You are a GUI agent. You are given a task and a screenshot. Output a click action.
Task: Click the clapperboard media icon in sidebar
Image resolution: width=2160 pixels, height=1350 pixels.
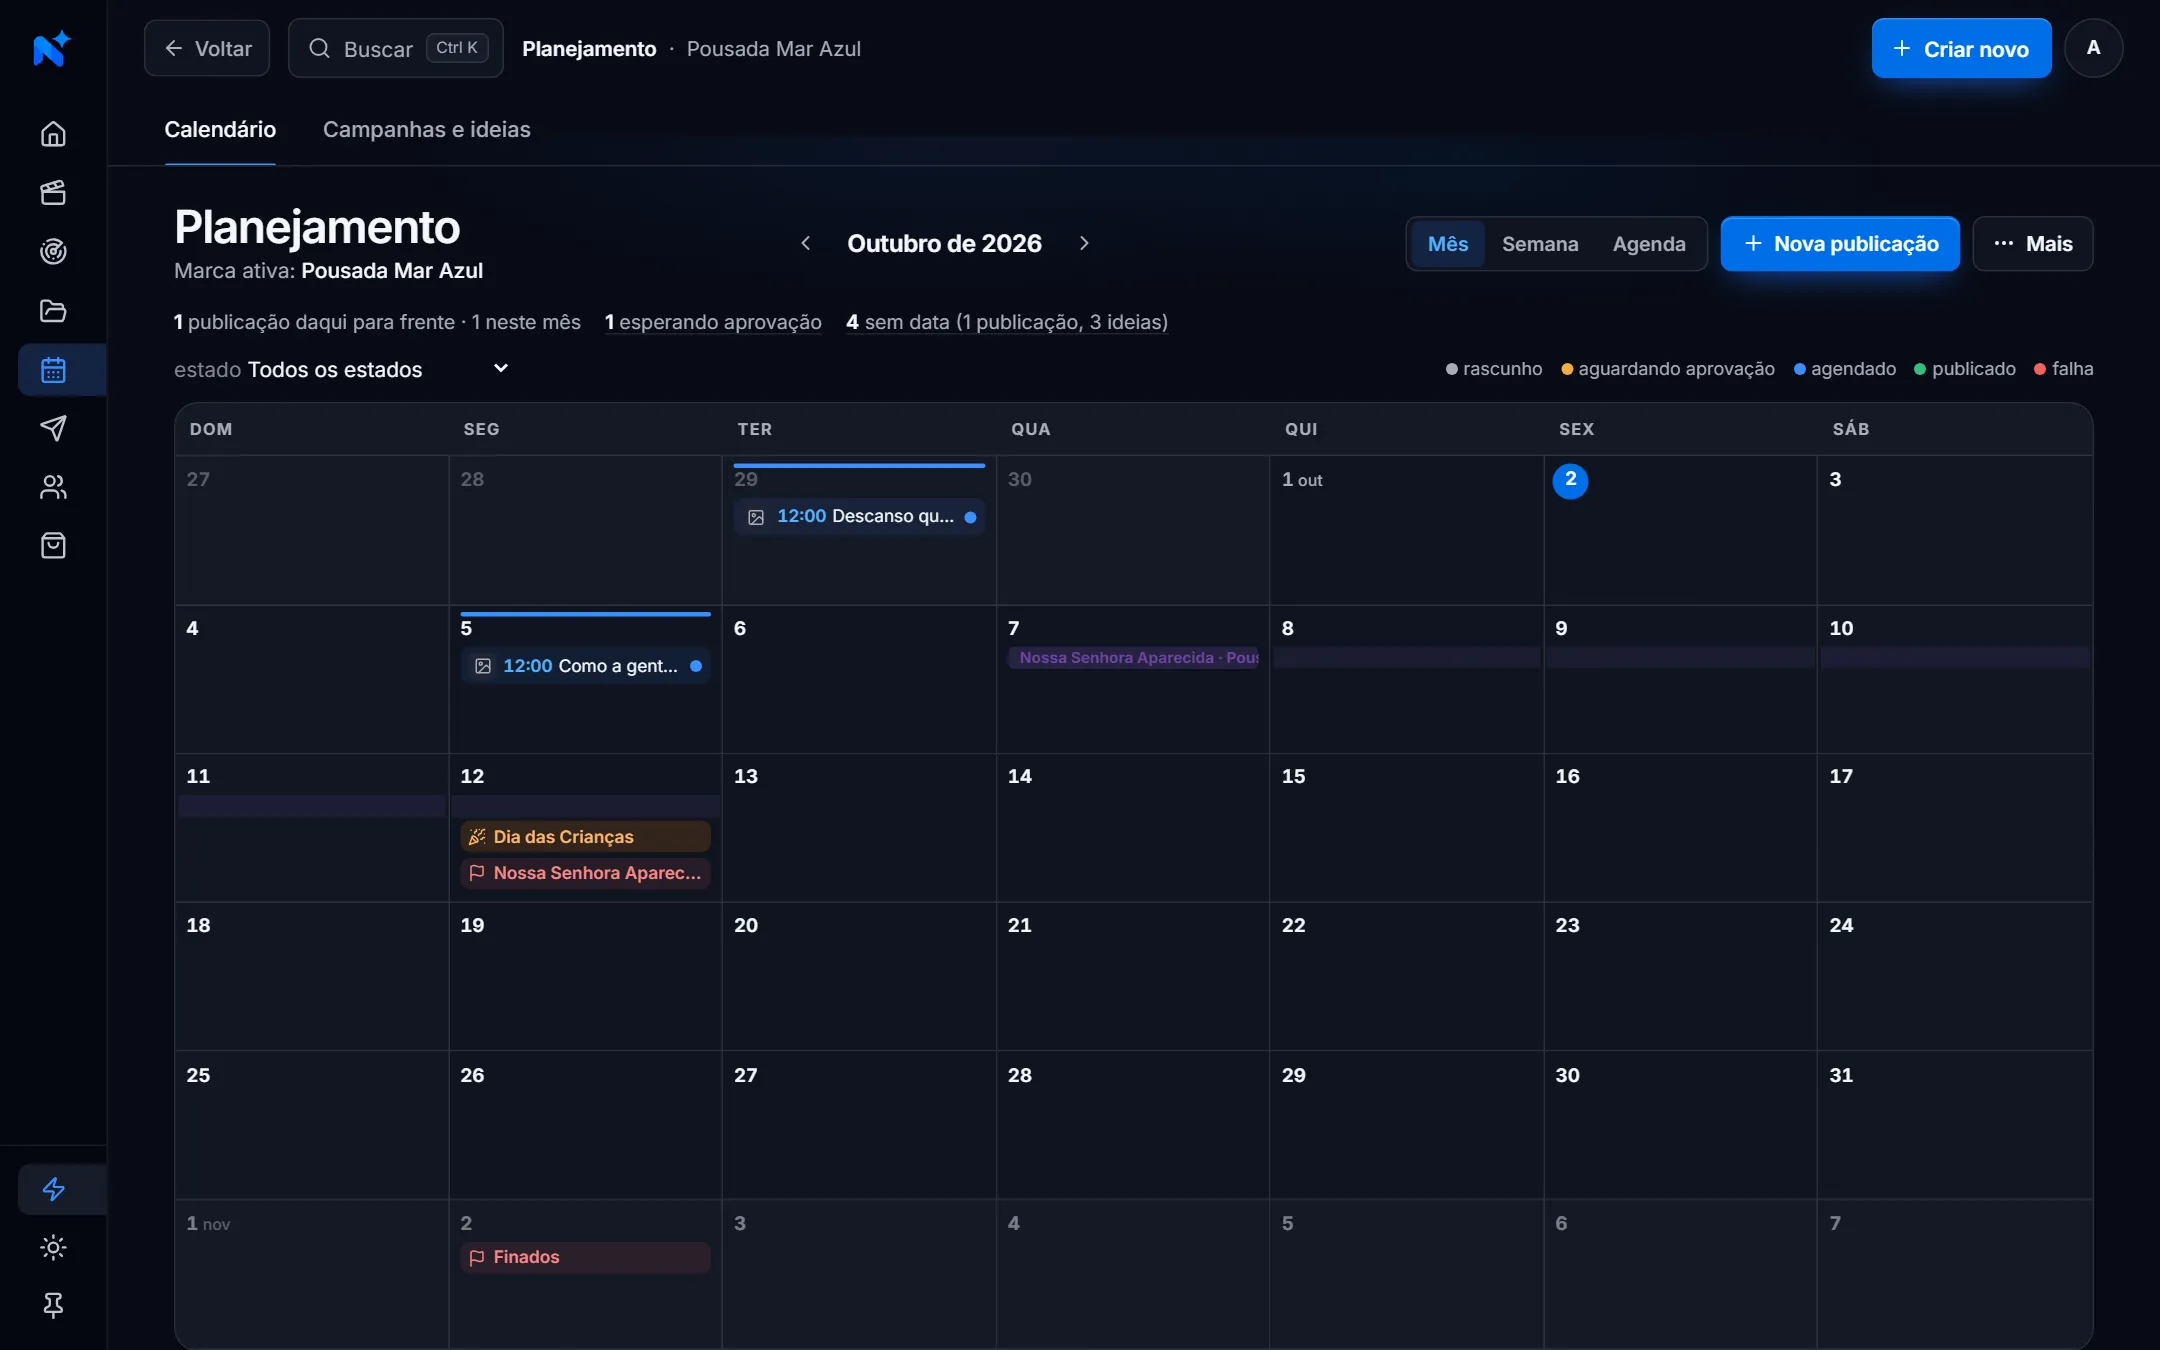point(53,193)
